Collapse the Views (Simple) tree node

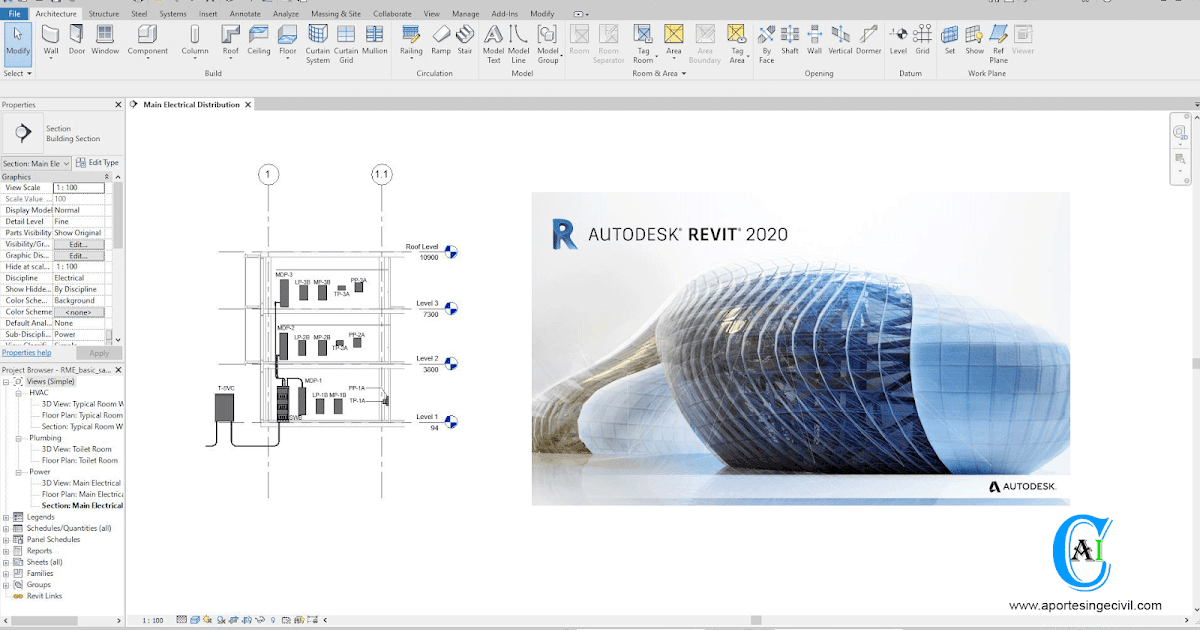tap(6, 382)
